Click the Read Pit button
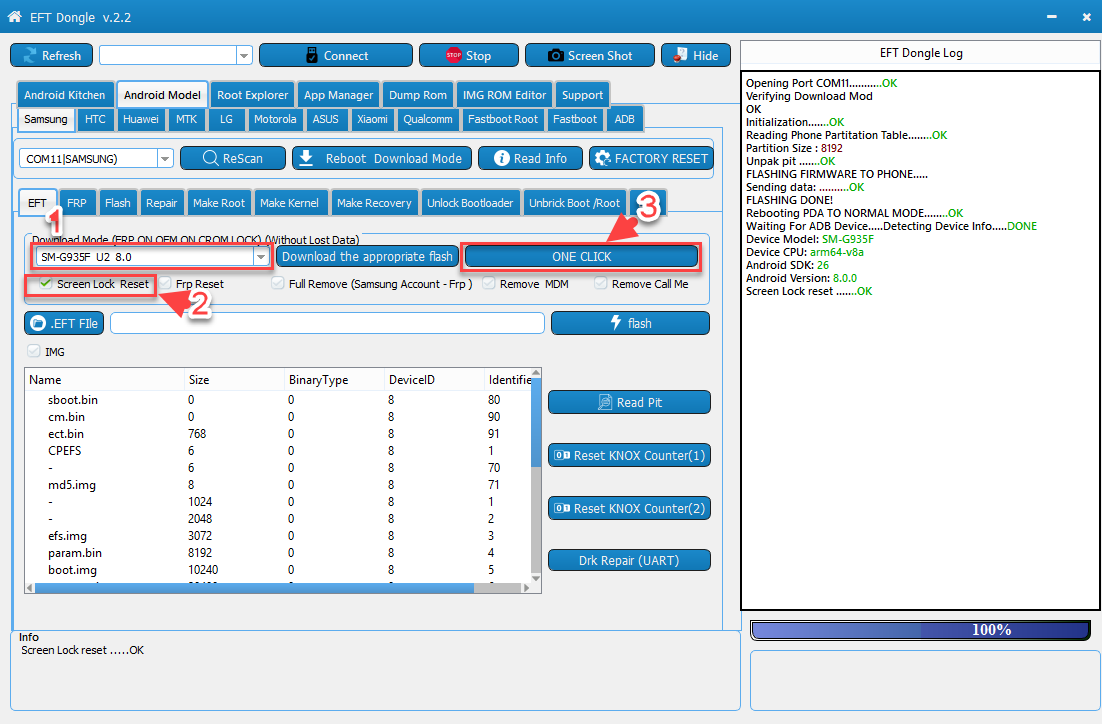The height and width of the screenshot is (724, 1102). click(x=629, y=402)
